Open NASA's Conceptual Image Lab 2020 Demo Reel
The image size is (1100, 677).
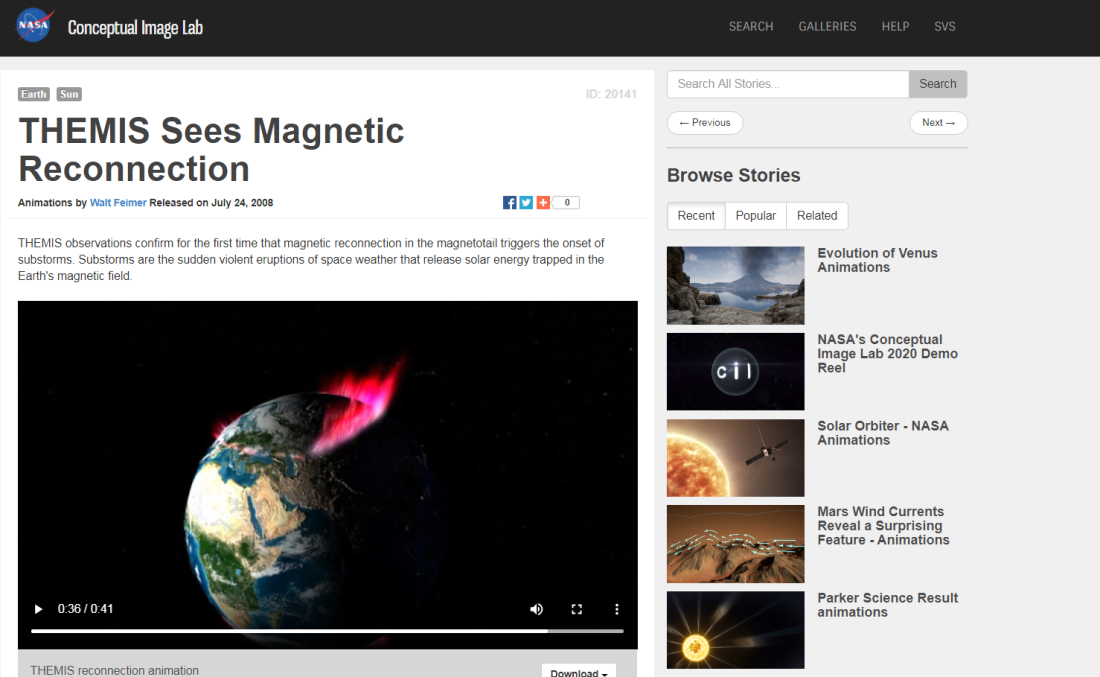pyautogui.click(x=887, y=354)
